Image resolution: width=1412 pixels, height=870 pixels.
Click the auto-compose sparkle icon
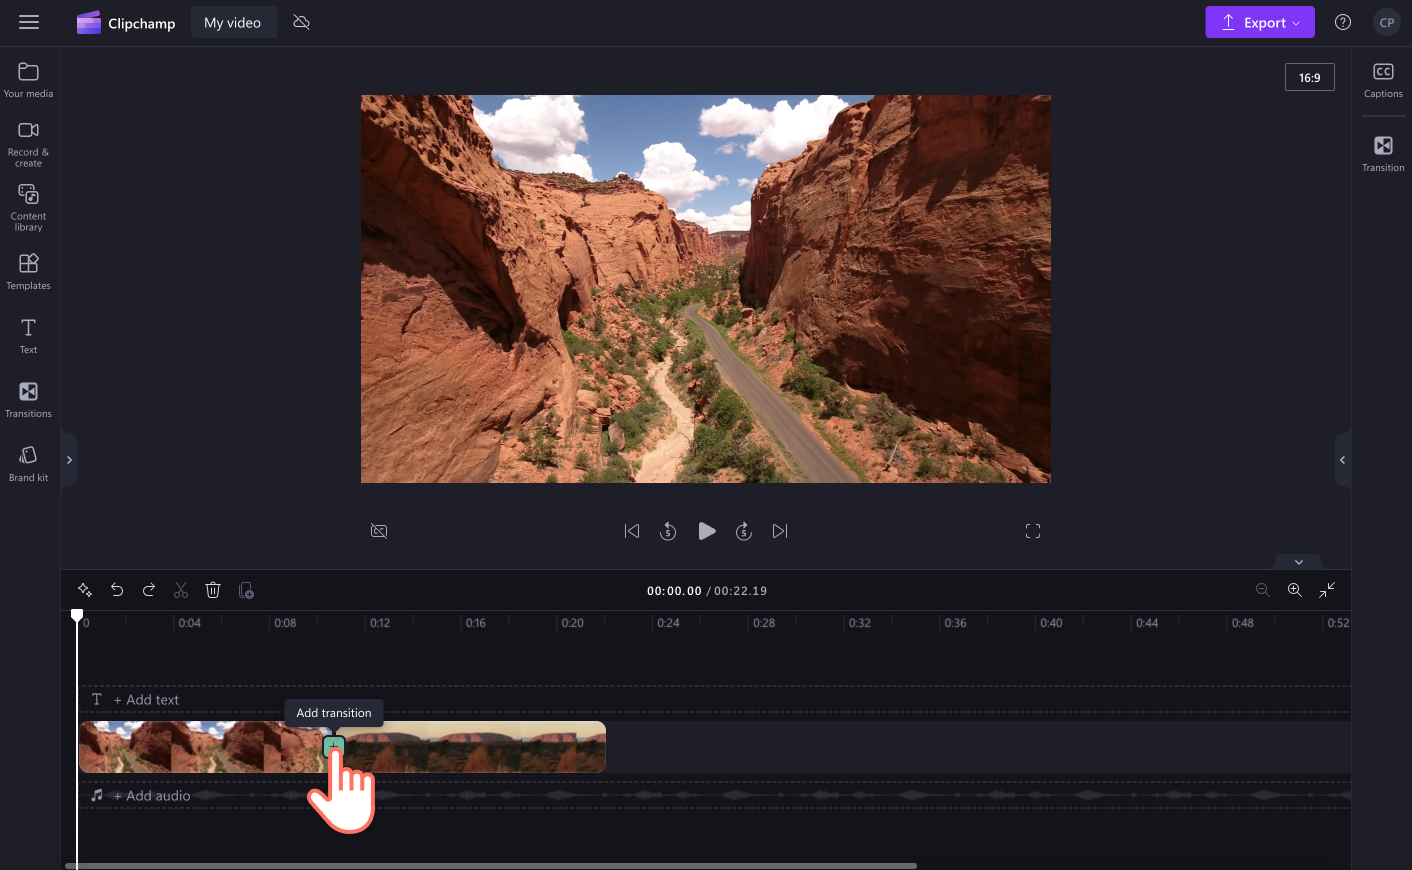tap(85, 590)
